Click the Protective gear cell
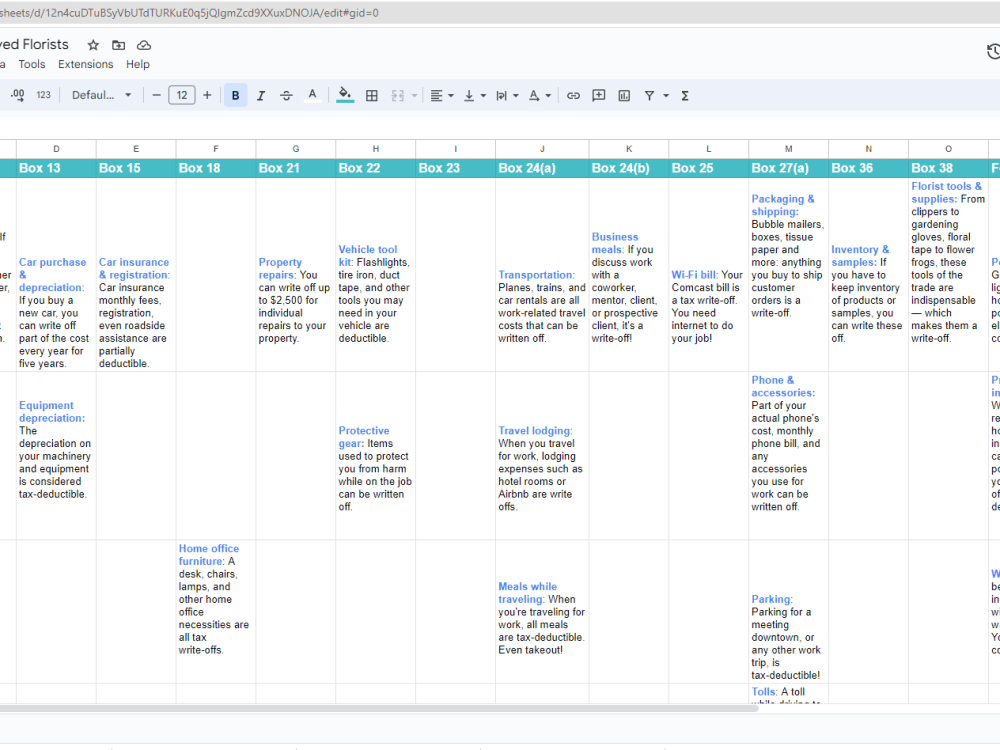1000x750 pixels. click(x=376, y=456)
